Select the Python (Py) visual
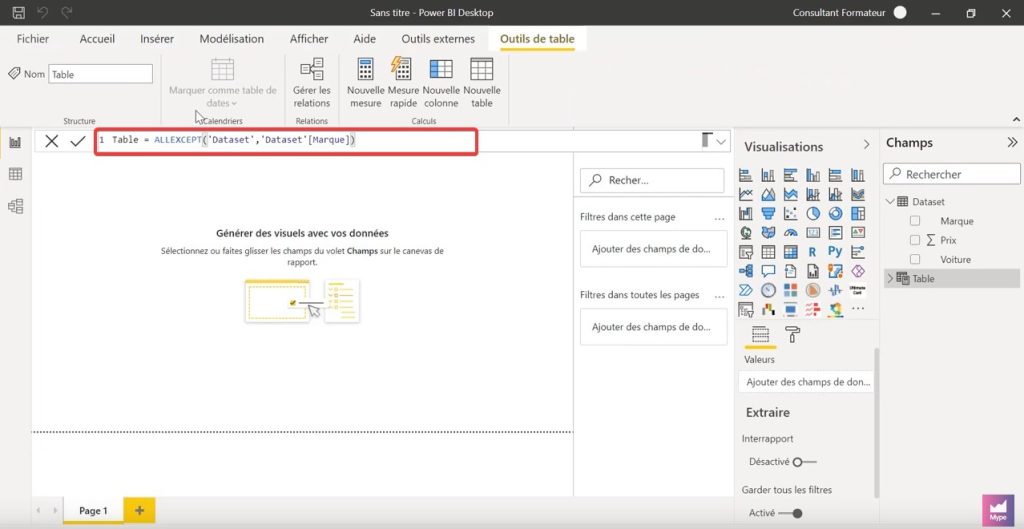 click(835, 251)
